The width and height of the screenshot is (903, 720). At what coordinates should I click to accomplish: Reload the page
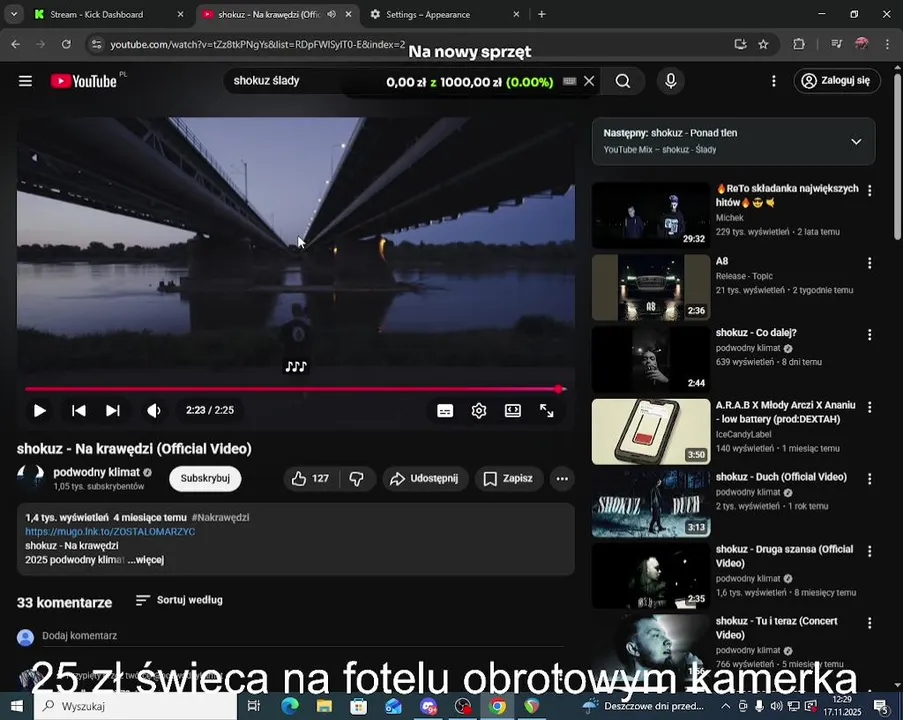[66, 44]
